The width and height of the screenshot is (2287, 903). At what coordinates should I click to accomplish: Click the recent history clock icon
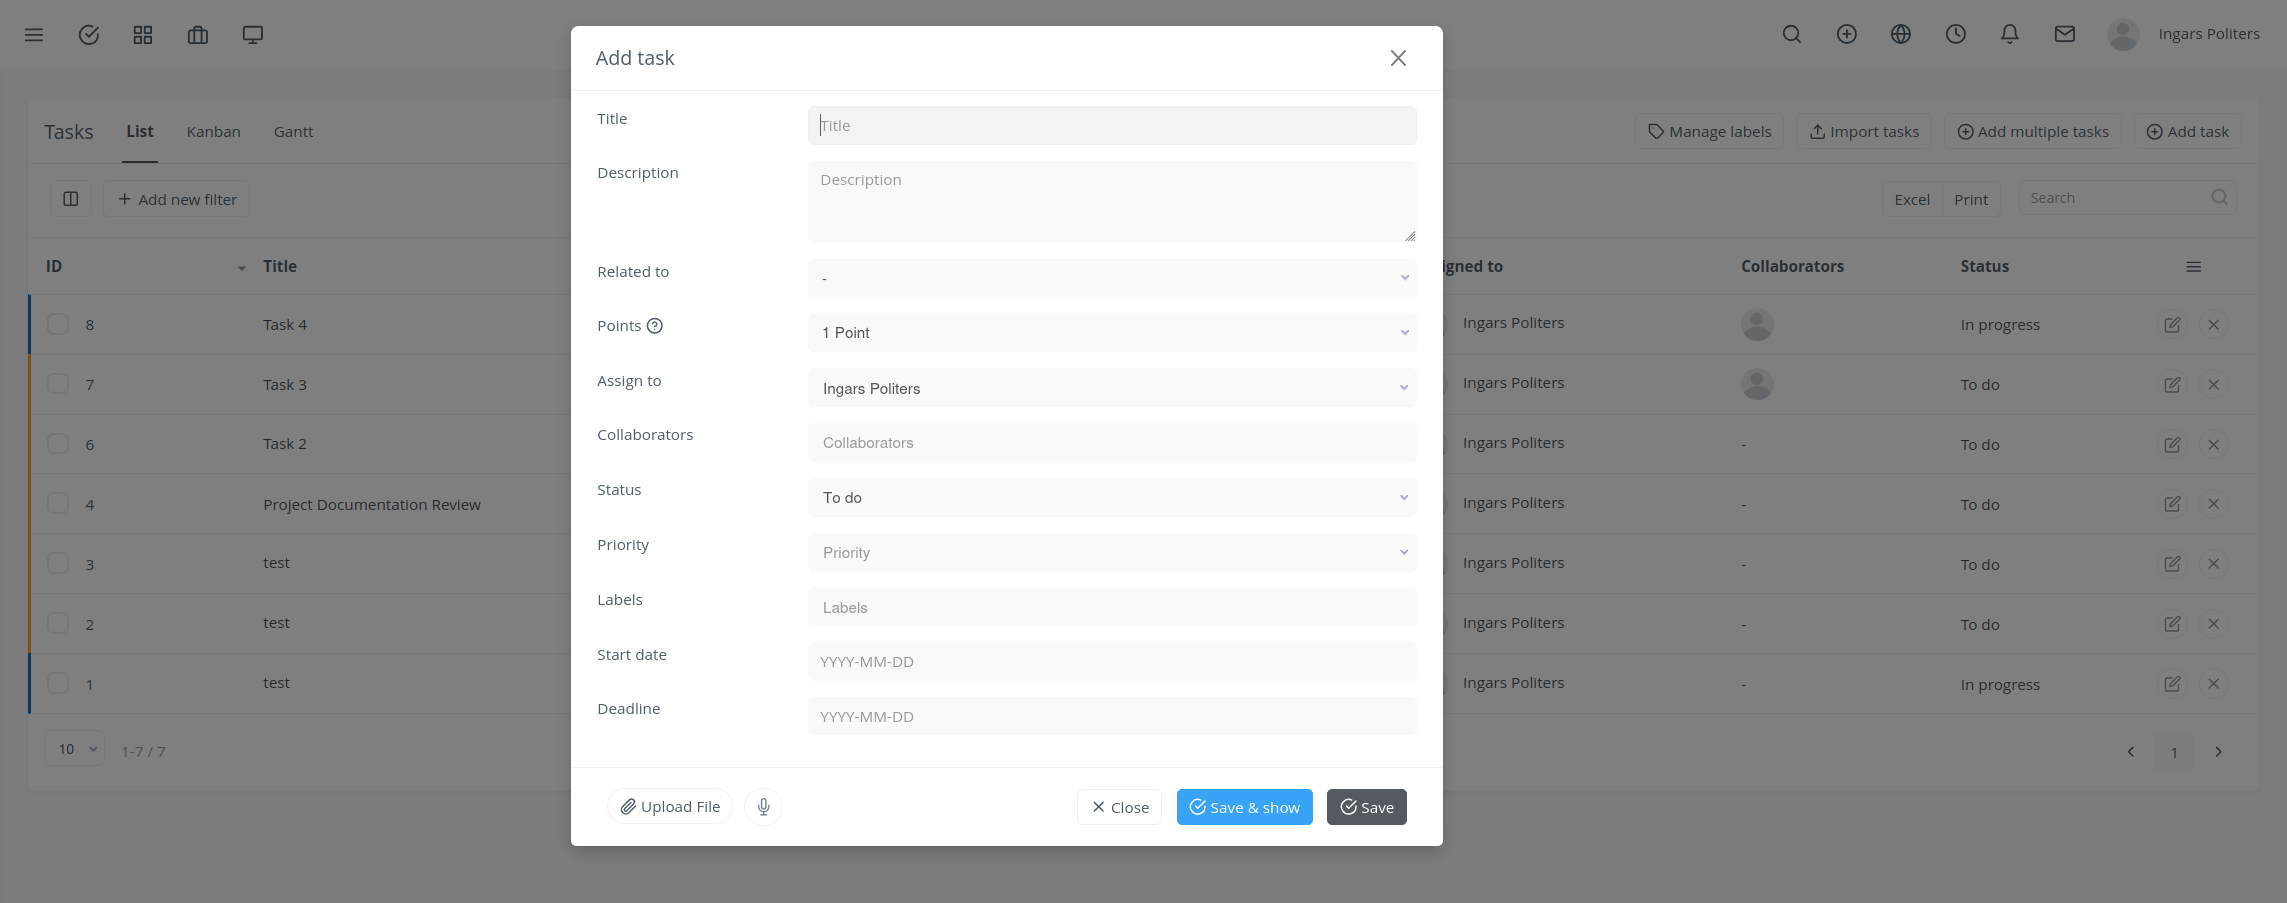pos(1955,34)
